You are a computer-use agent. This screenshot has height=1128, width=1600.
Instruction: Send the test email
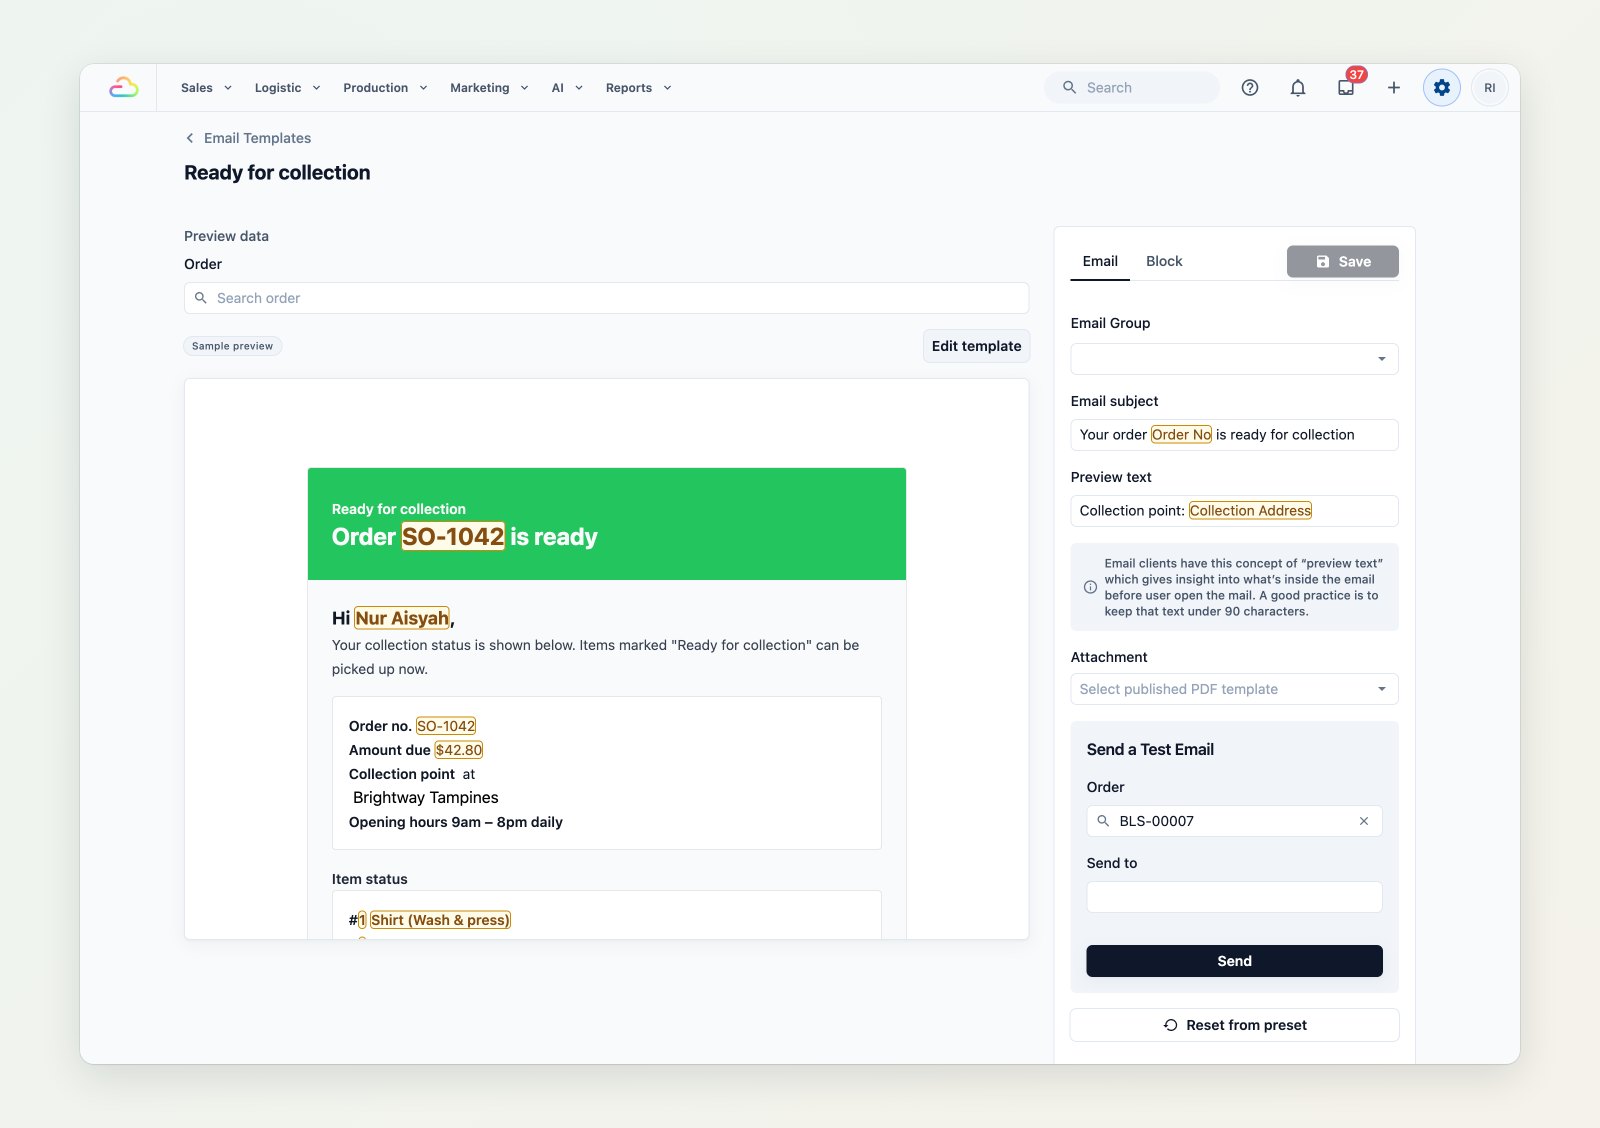click(x=1234, y=961)
